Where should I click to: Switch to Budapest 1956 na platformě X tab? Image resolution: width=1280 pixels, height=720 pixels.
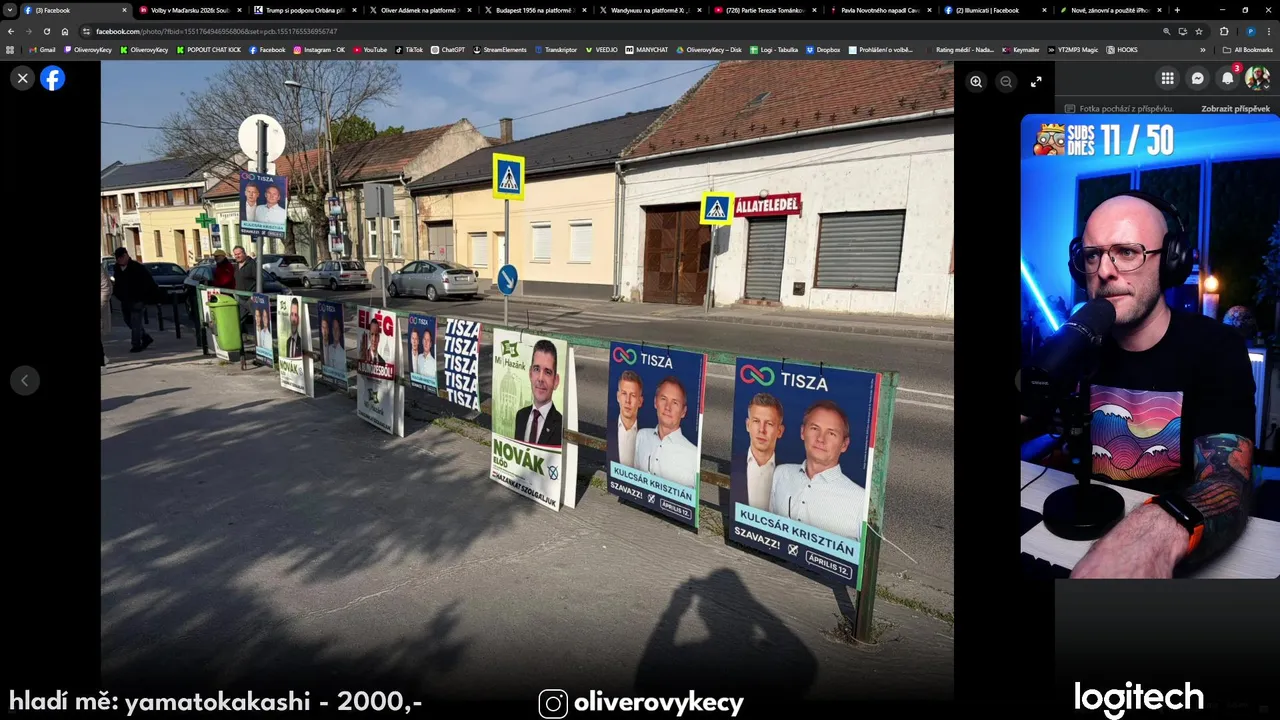(535, 10)
